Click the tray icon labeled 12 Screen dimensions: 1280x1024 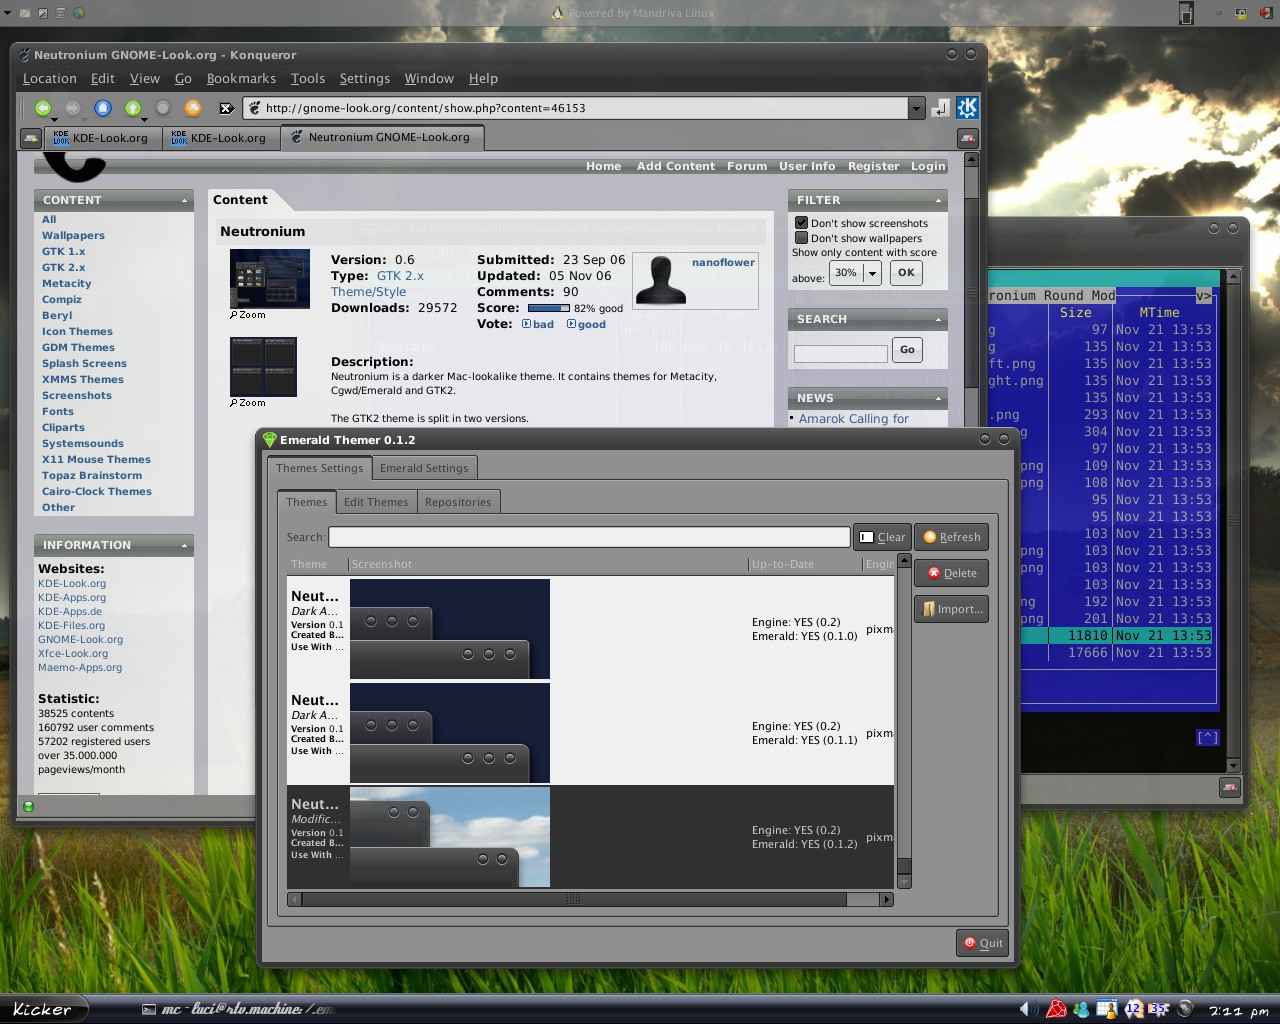1133,1009
